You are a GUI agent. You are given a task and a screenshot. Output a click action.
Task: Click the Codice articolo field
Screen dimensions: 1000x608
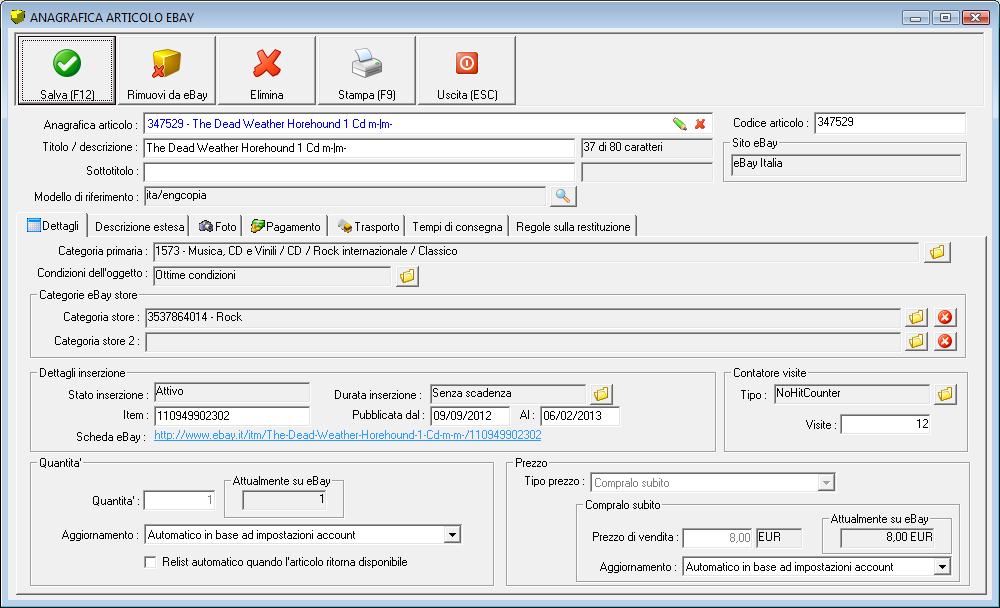coord(890,122)
